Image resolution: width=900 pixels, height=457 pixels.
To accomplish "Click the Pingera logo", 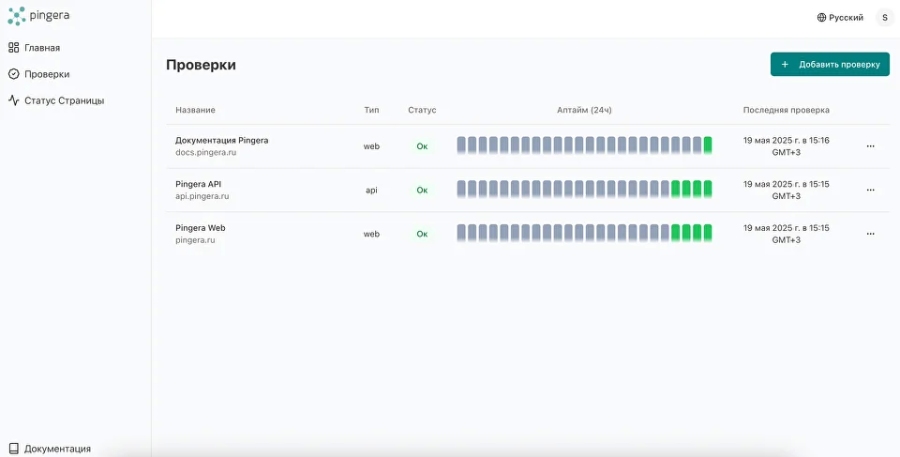I will tap(38, 16).
